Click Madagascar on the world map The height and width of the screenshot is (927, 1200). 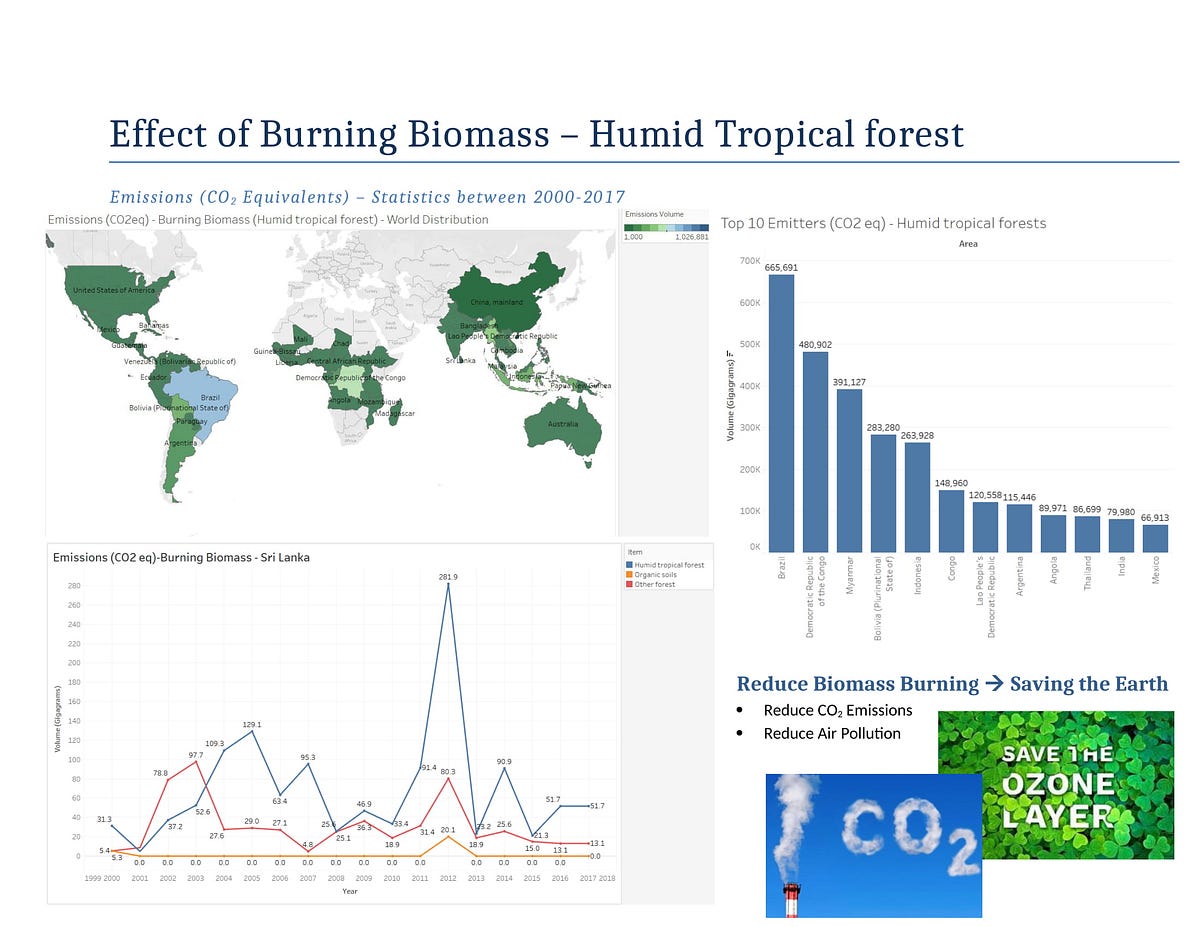click(x=395, y=414)
